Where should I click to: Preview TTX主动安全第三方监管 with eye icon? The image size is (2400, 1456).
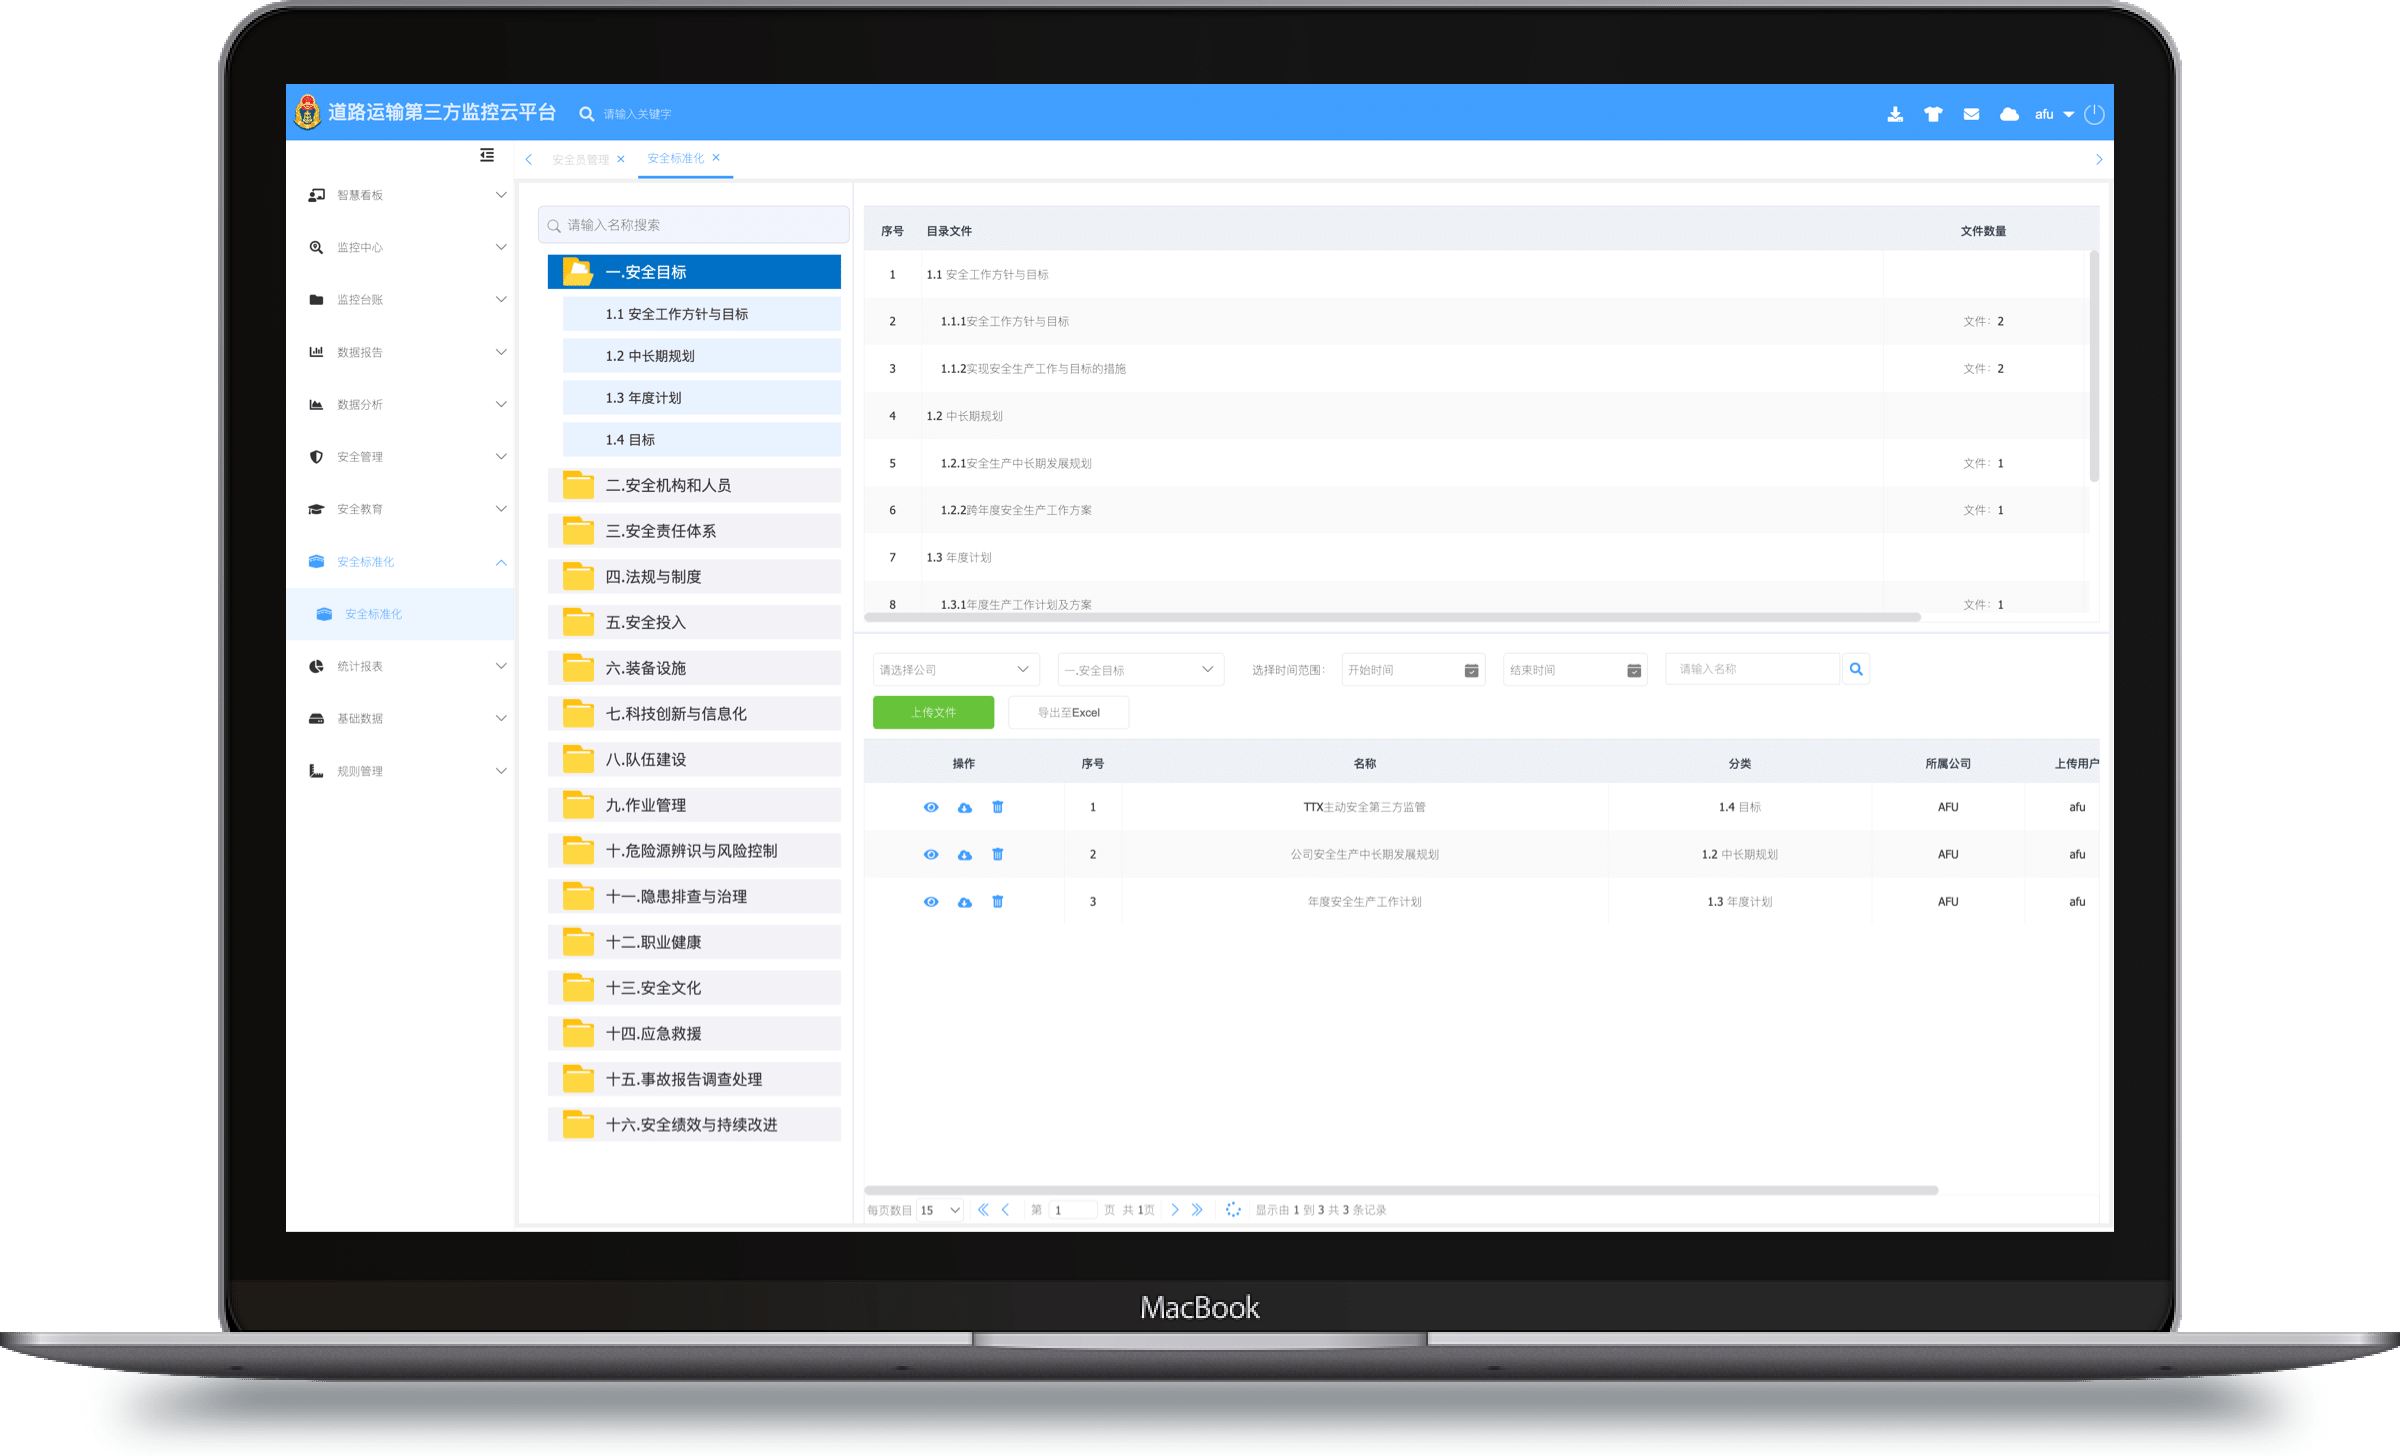pos(931,807)
